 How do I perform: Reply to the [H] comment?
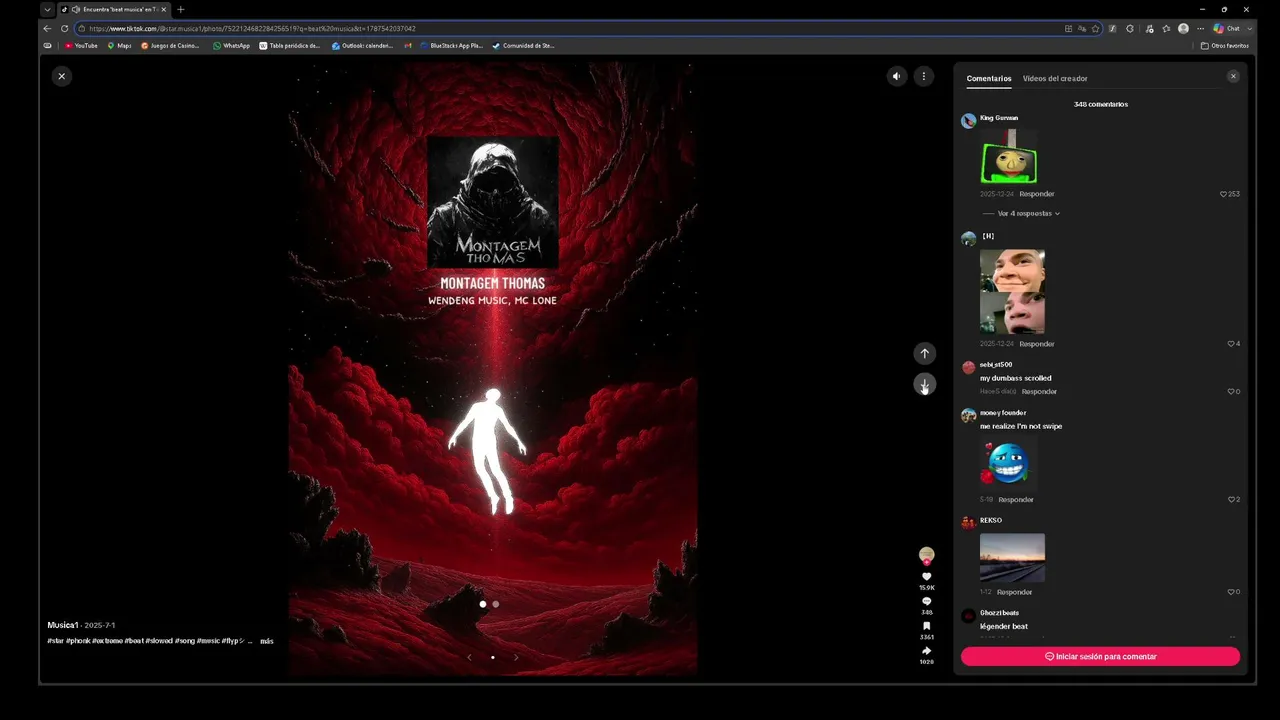pyautogui.click(x=1037, y=344)
